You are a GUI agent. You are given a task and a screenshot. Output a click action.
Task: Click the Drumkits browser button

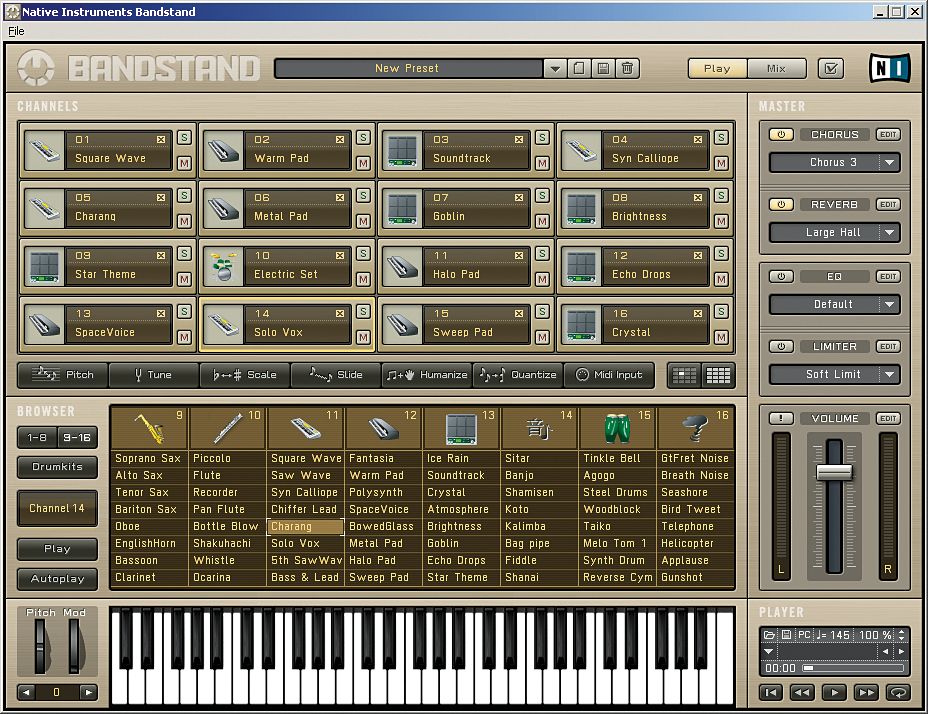coord(57,467)
